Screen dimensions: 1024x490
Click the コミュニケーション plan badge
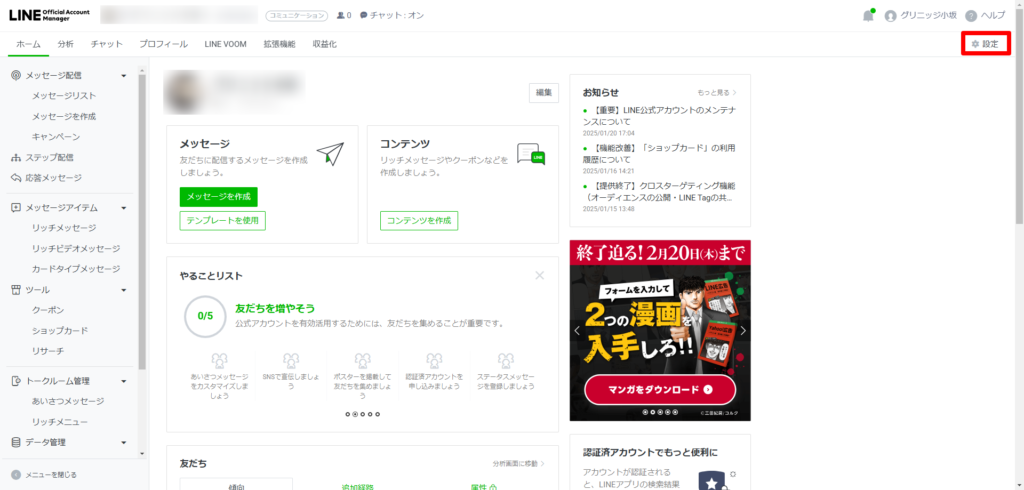click(x=296, y=16)
